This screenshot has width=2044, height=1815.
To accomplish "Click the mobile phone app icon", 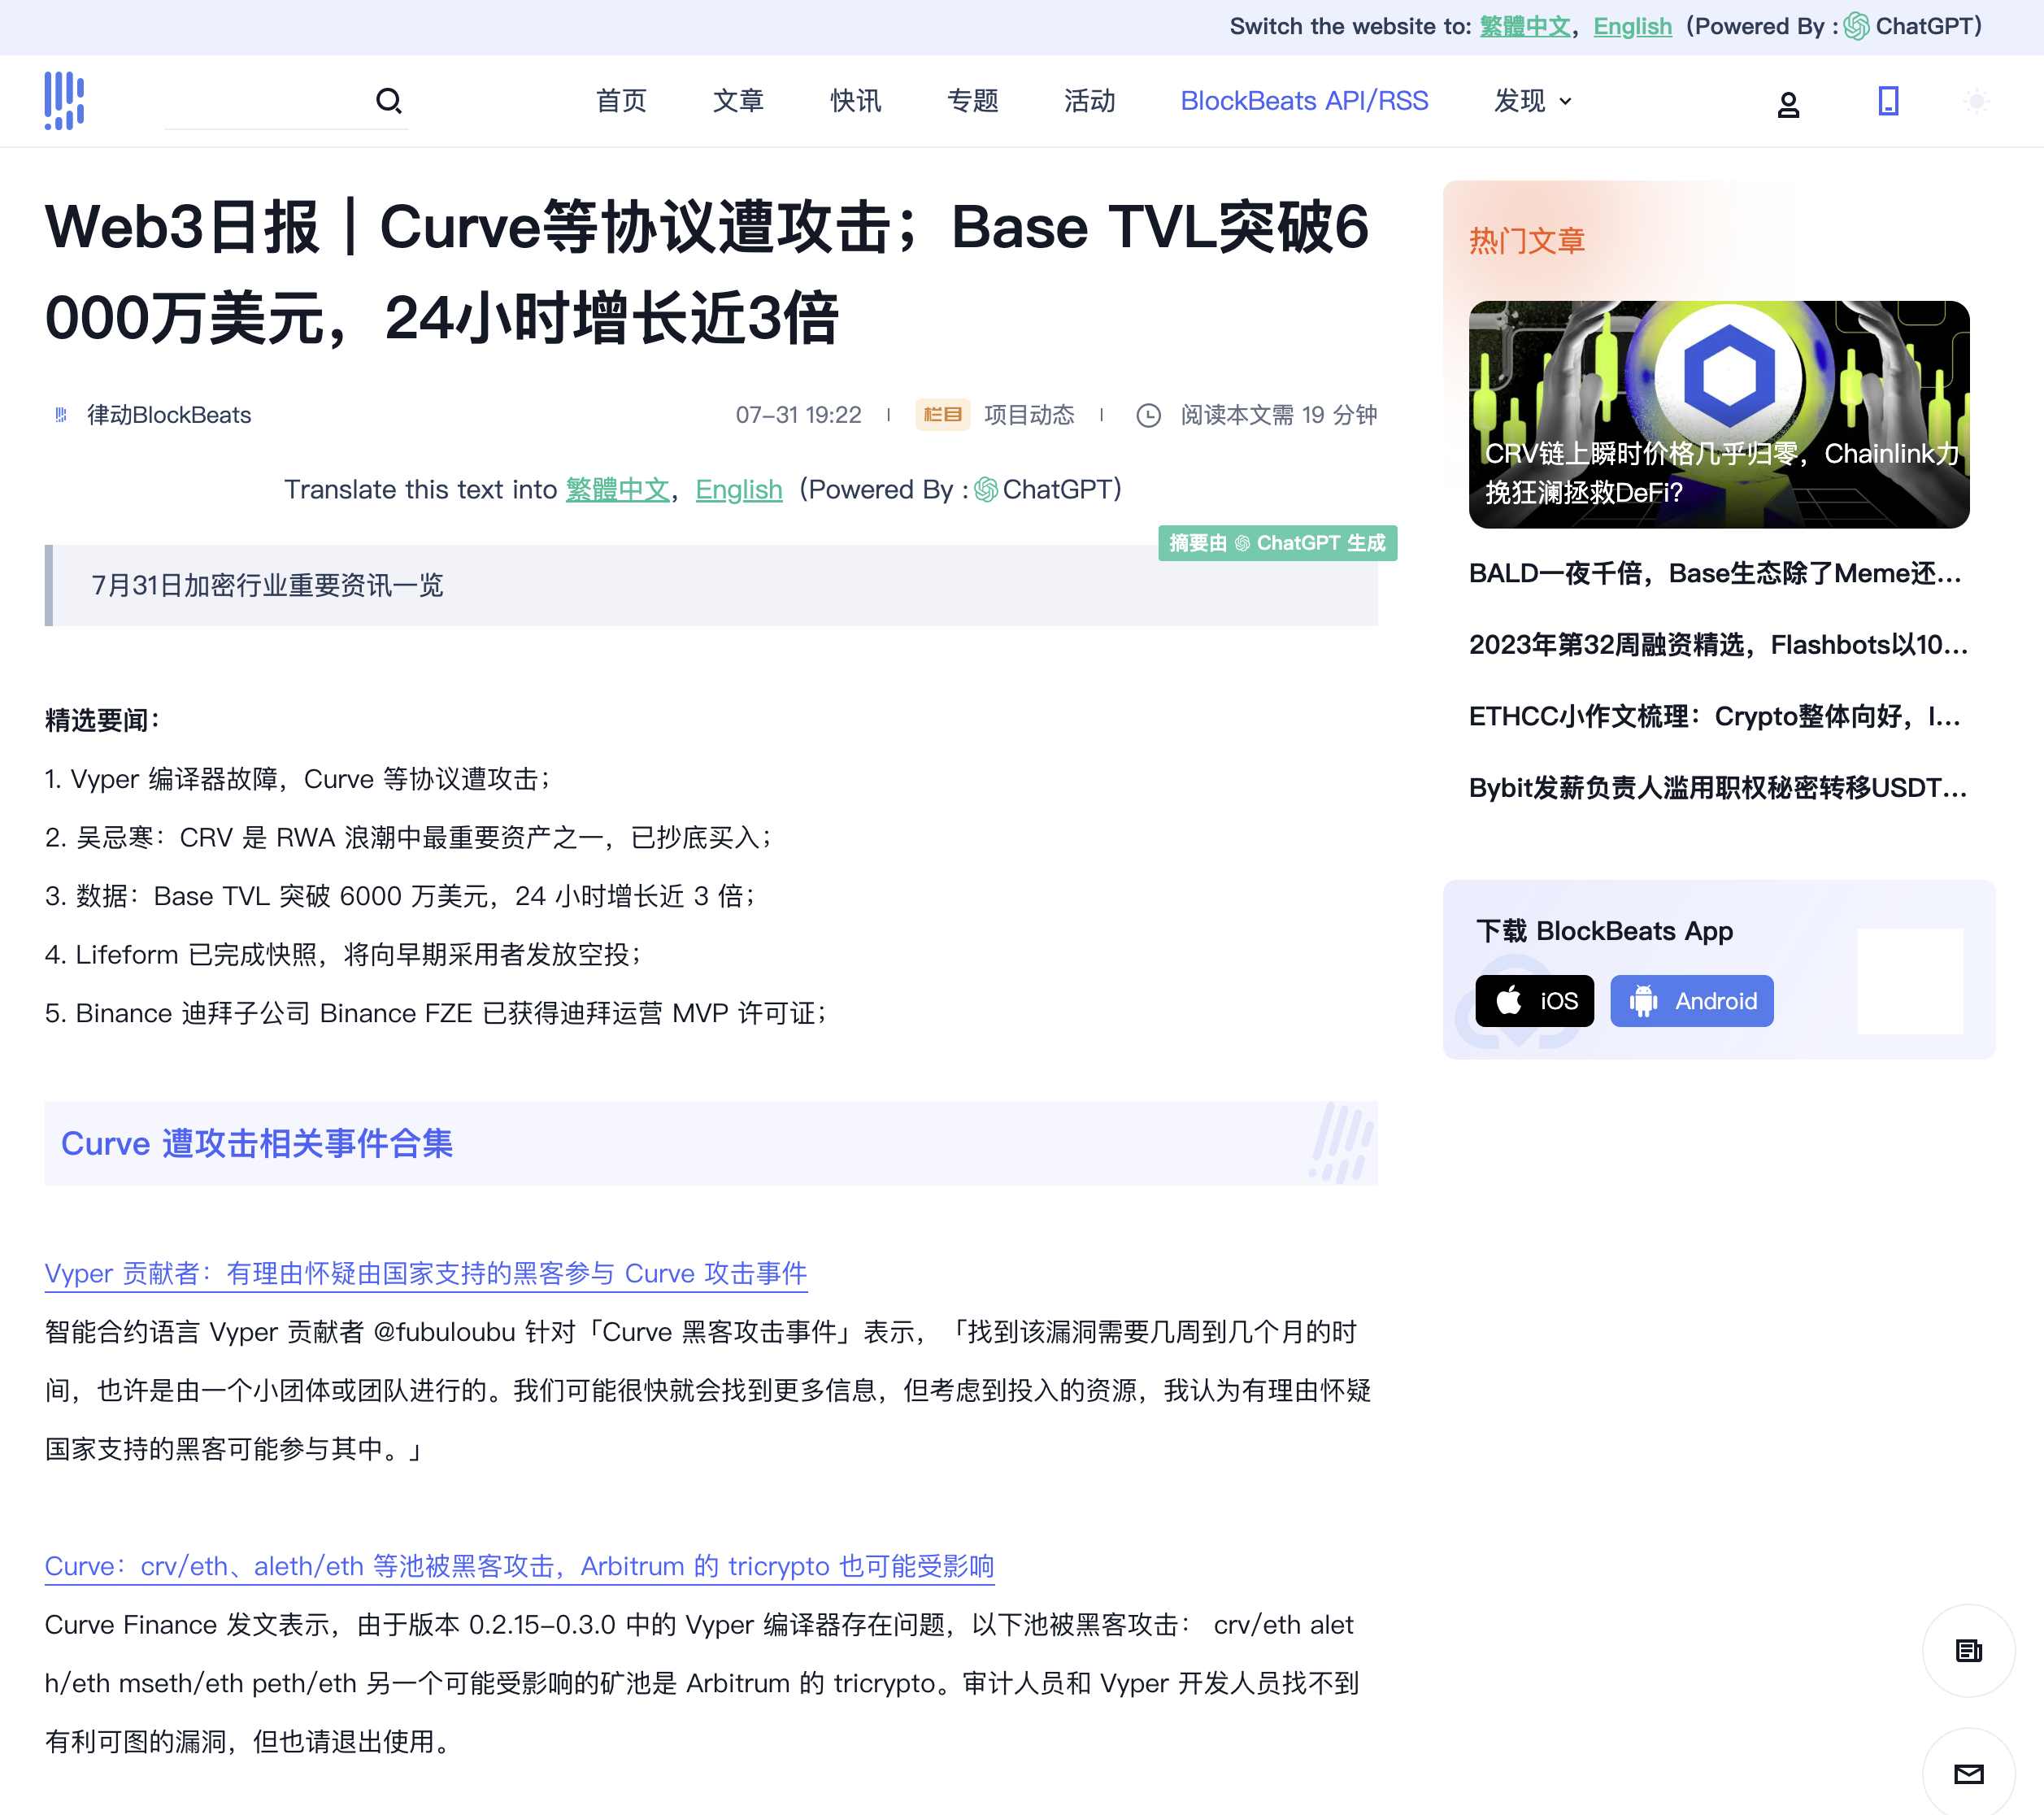I will point(1887,101).
